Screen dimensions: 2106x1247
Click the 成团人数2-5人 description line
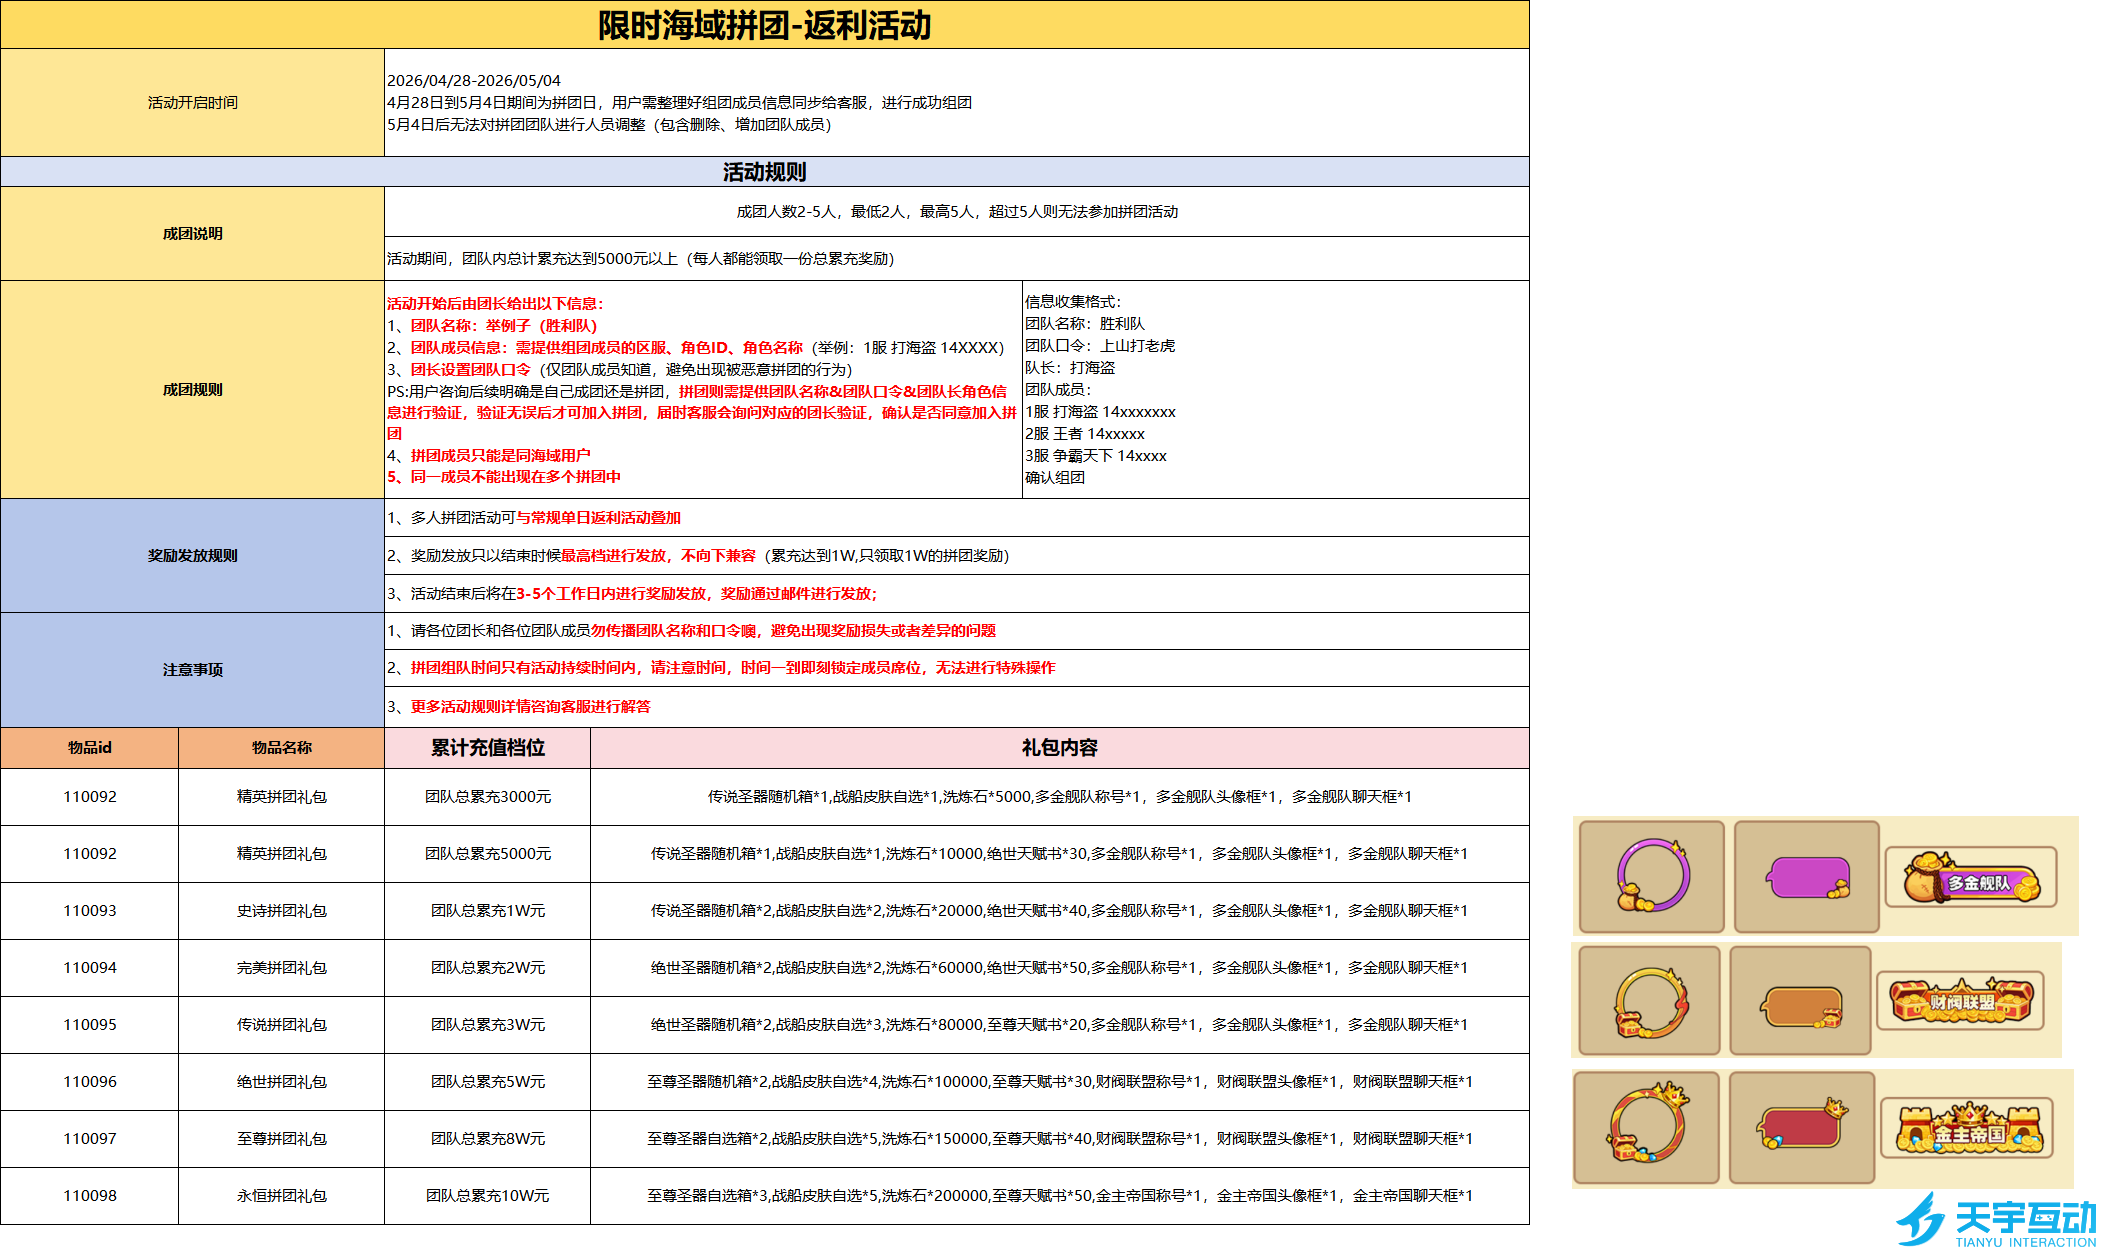tap(957, 212)
